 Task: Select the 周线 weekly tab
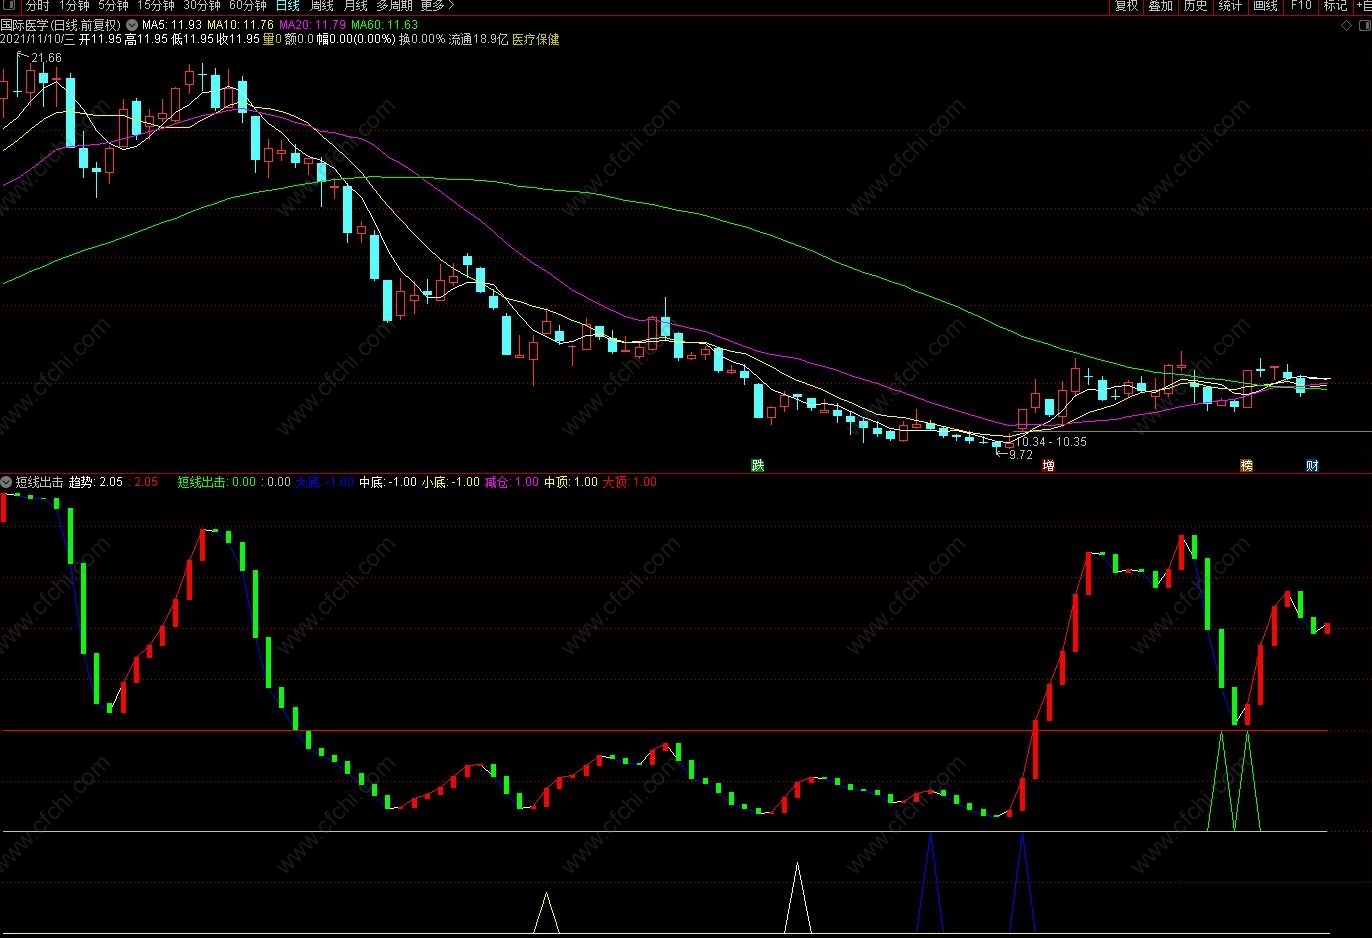pyautogui.click(x=321, y=6)
